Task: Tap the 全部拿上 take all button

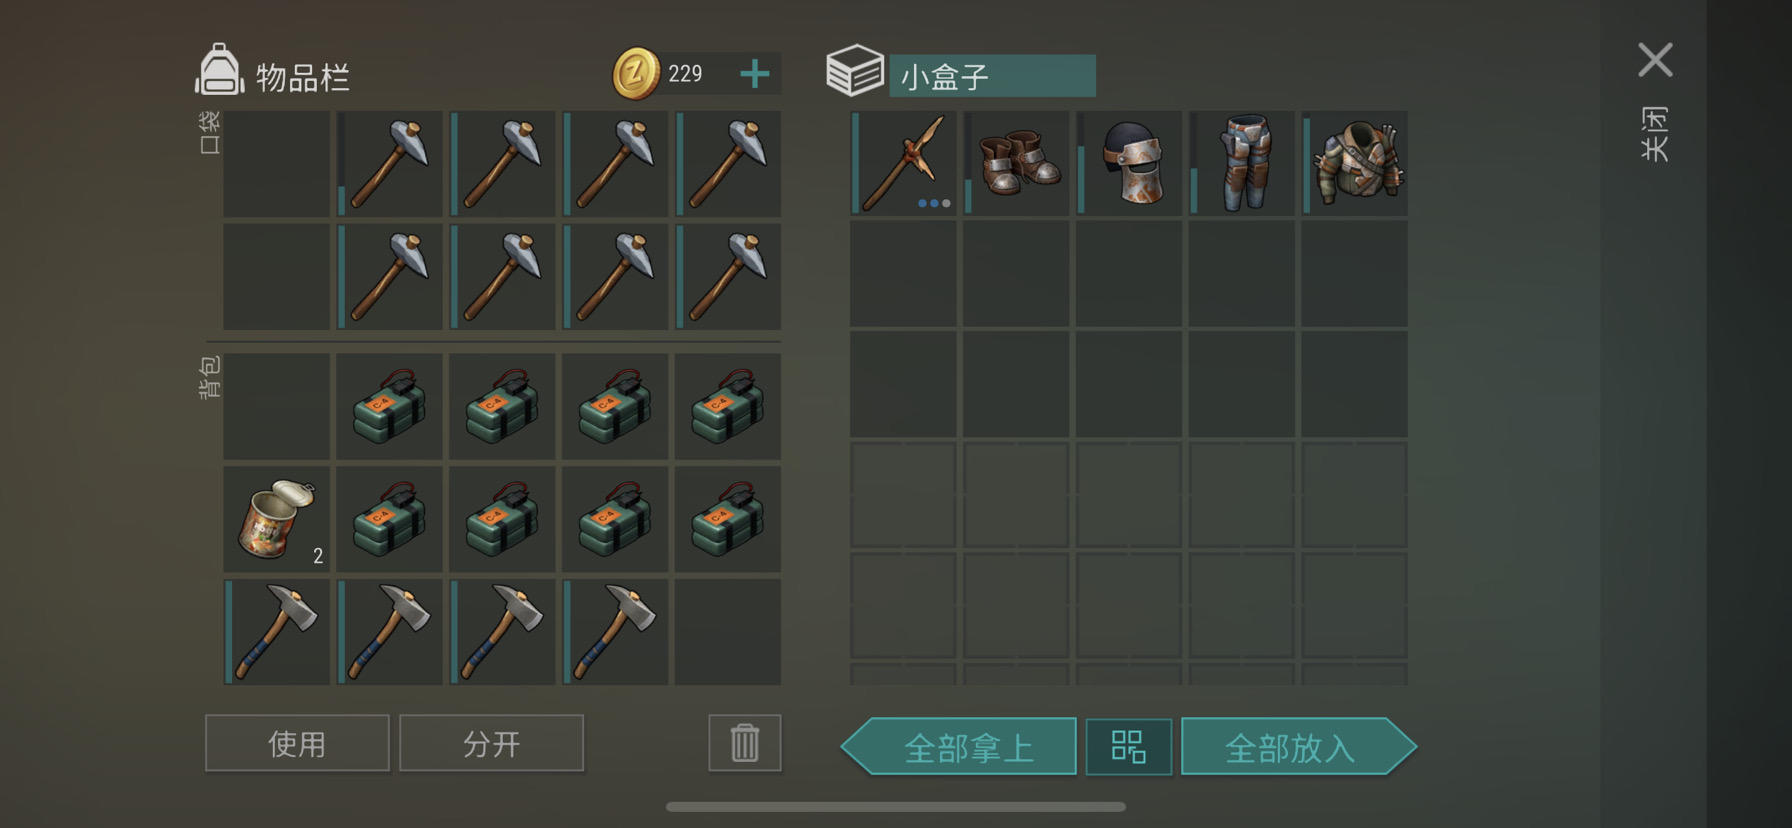Action: click(x=959, y=747)
